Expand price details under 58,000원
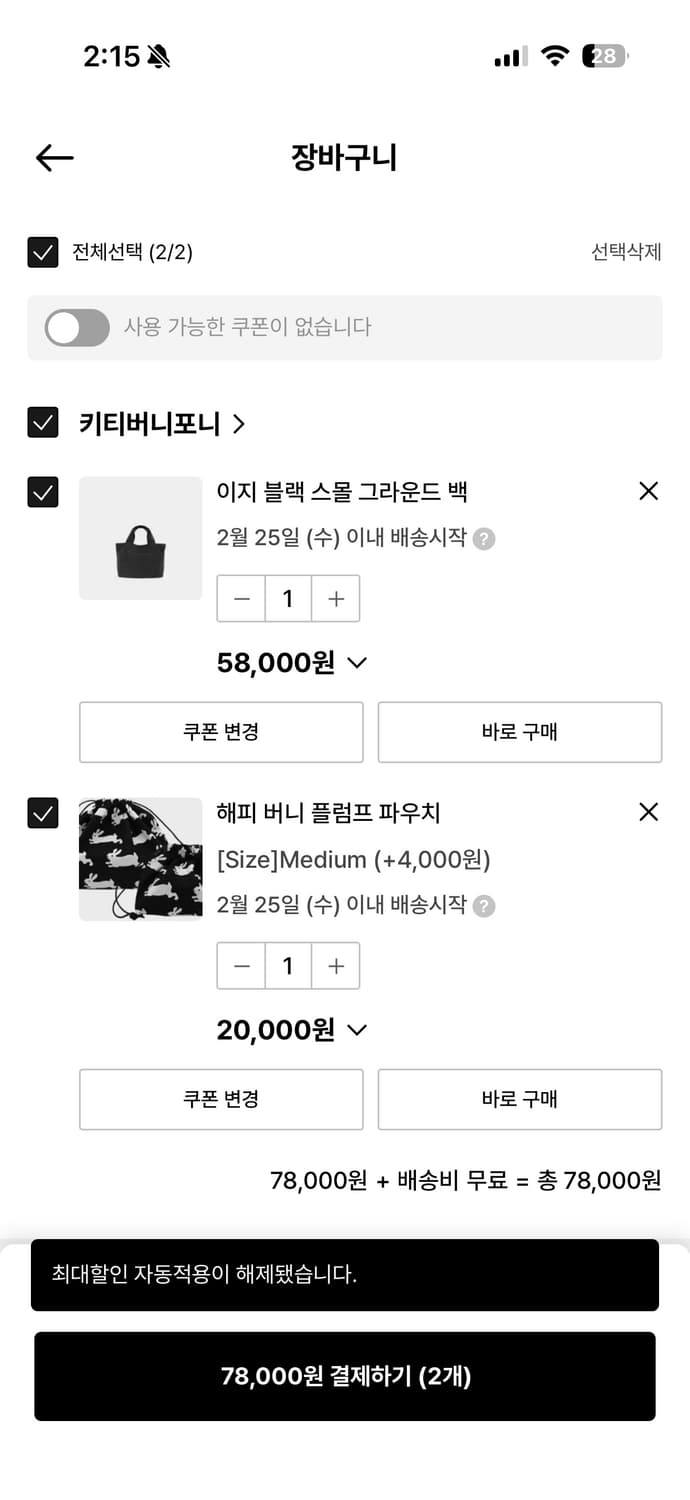Viewport: 690px width, 1500px height. point(355,662)
